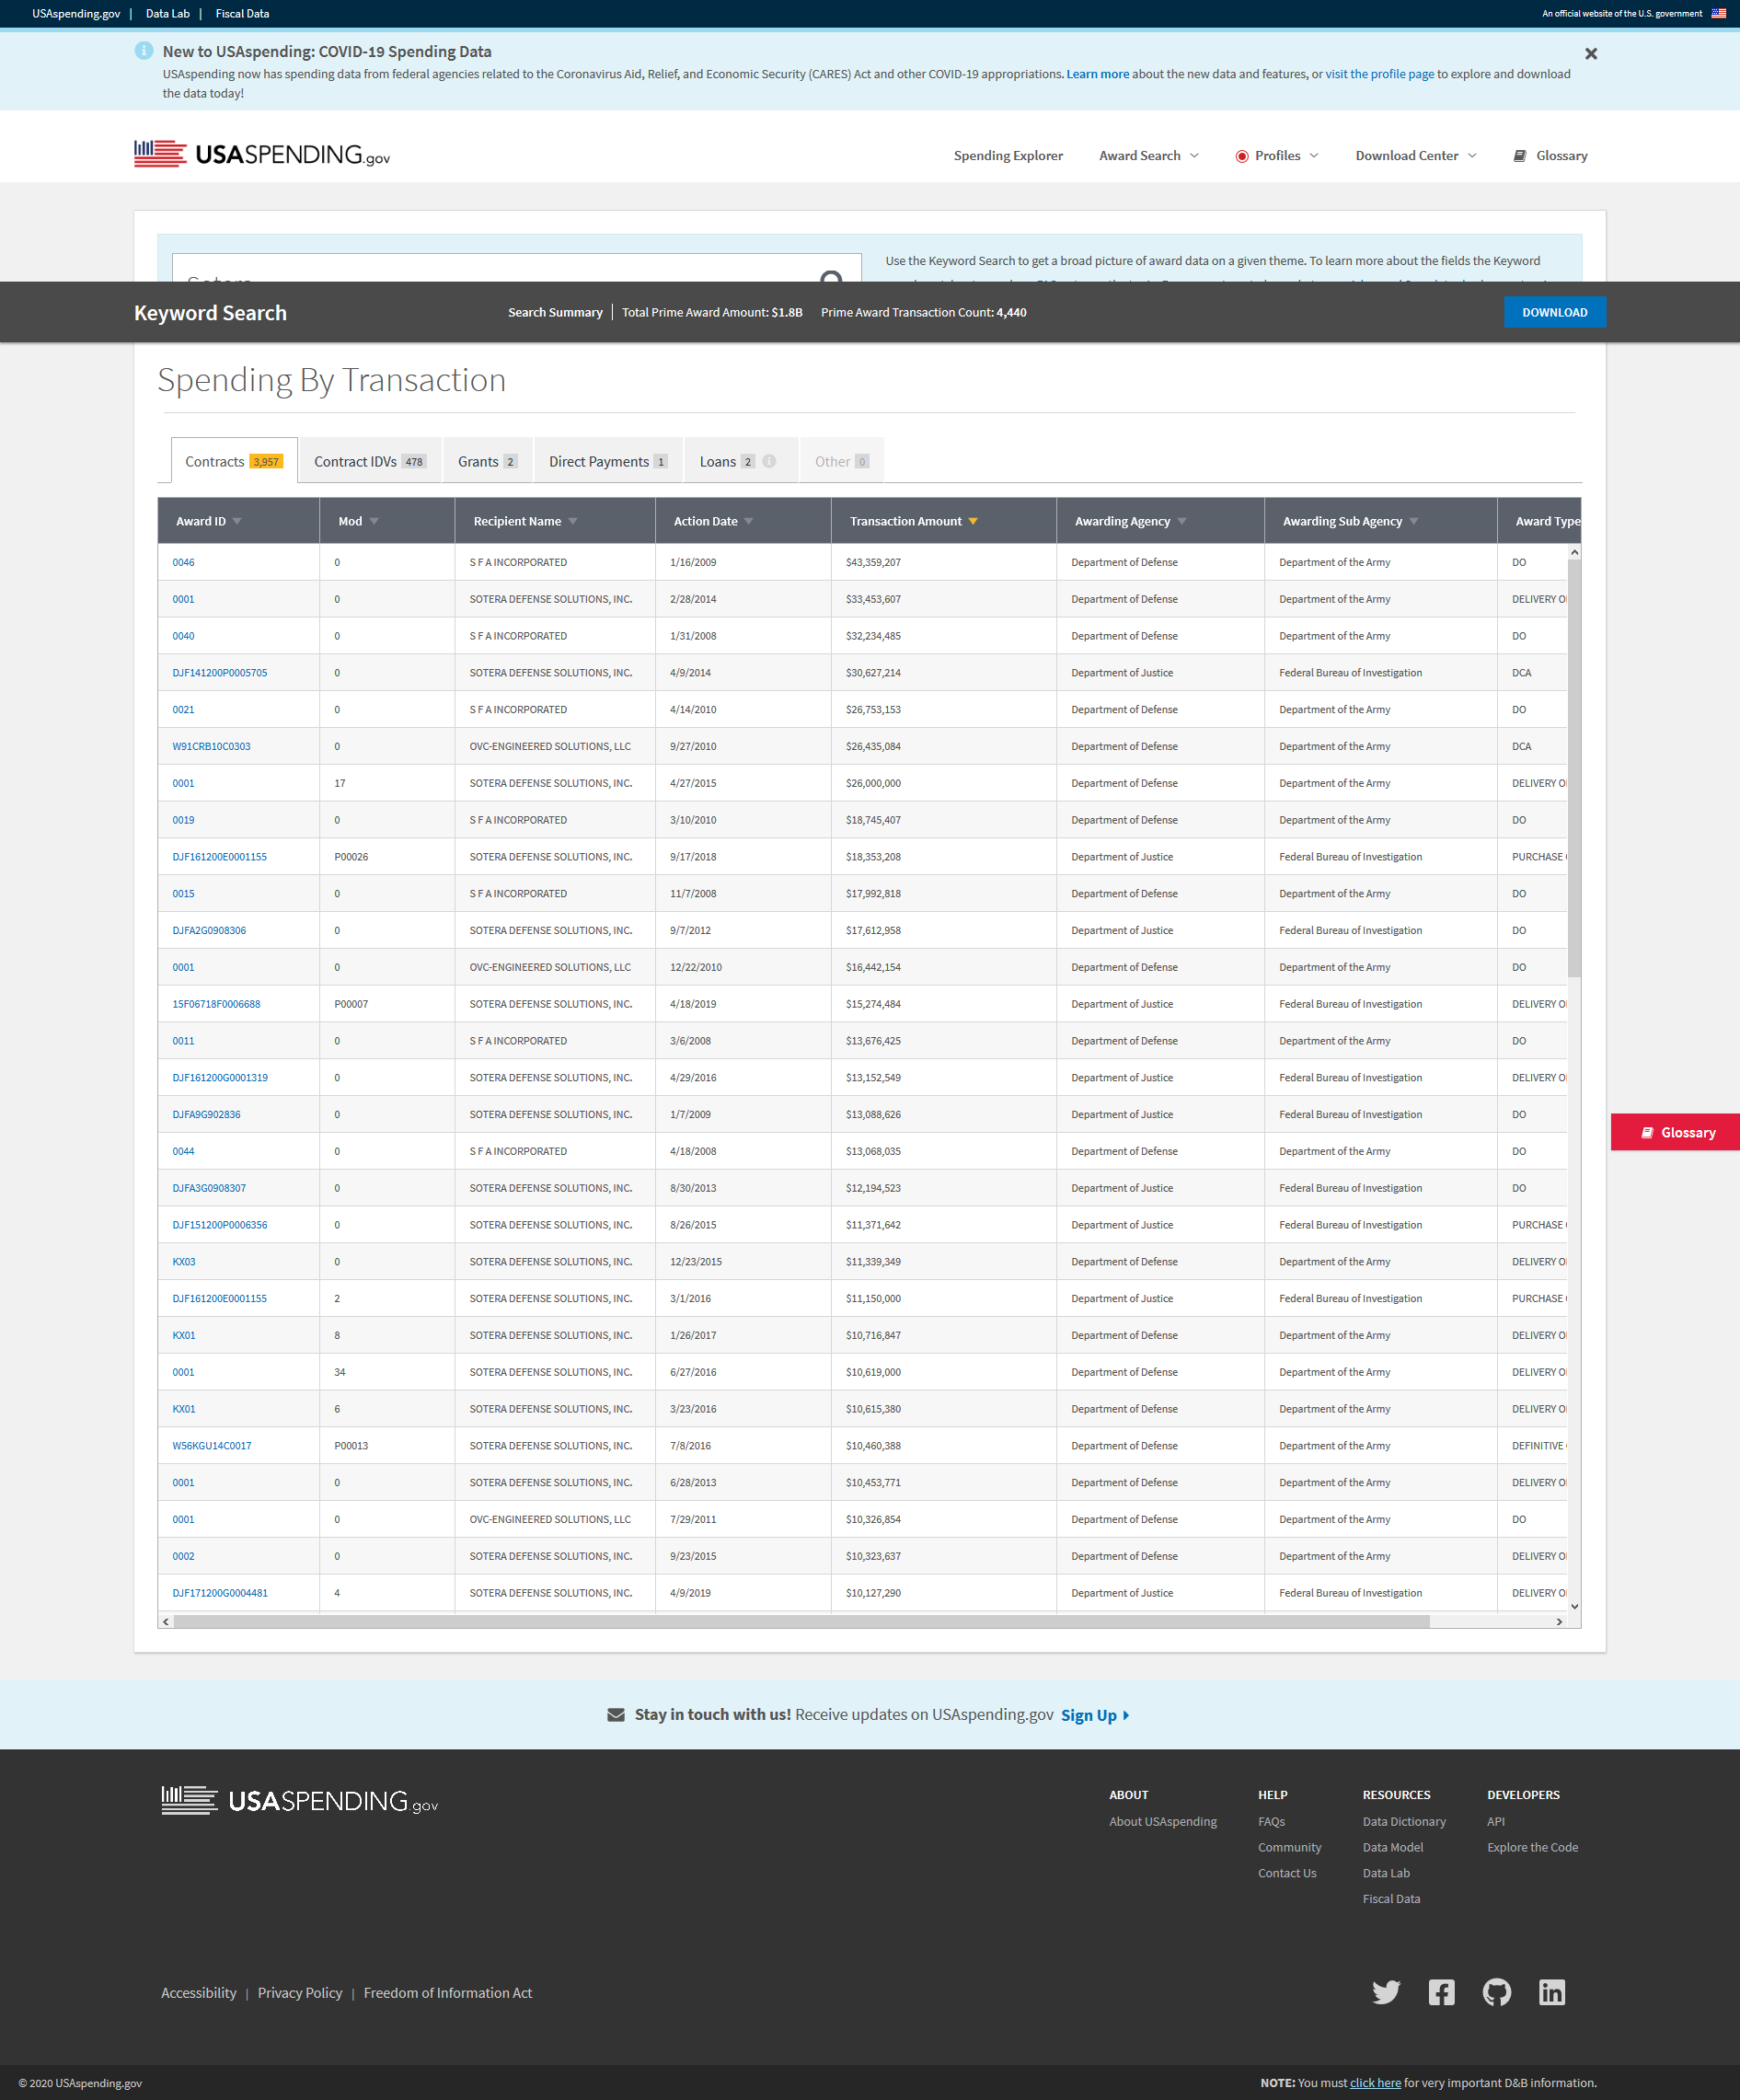Screen dimensions: 1740x2100
Task: Click the blue DOWNLOAD button
Action: [x=1554, y=312]
